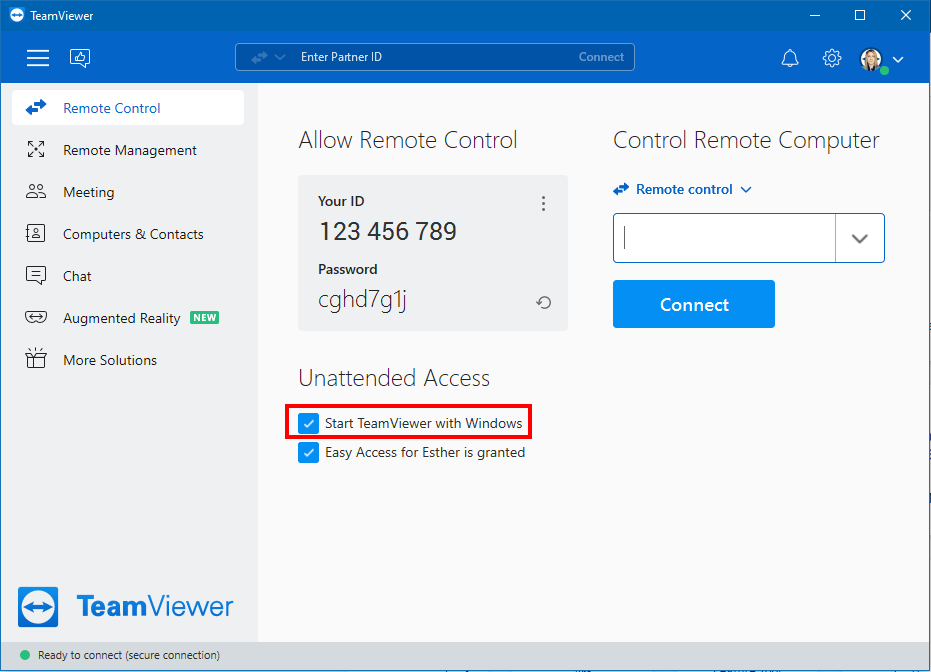This screenshot has height=672, width=931.
Task: Click the TeamViewer icon in title bar
Action: click(17, 15)
